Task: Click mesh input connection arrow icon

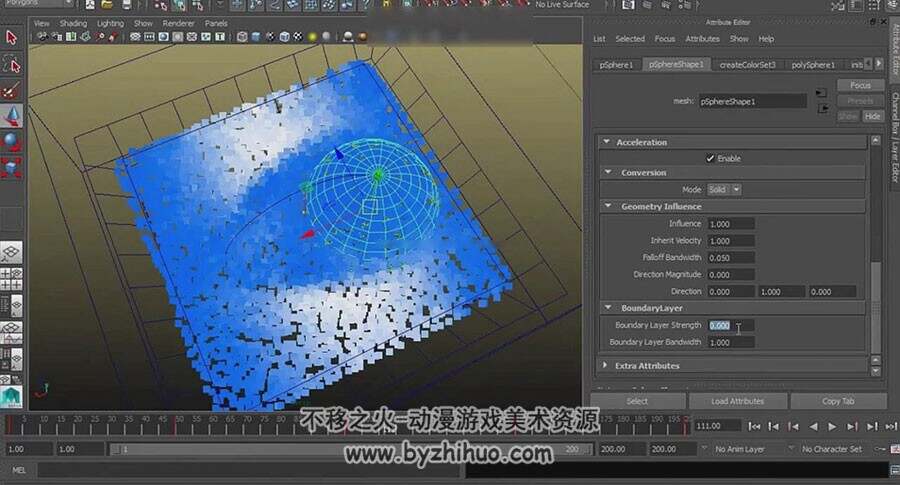Action: tap(821, 93)
